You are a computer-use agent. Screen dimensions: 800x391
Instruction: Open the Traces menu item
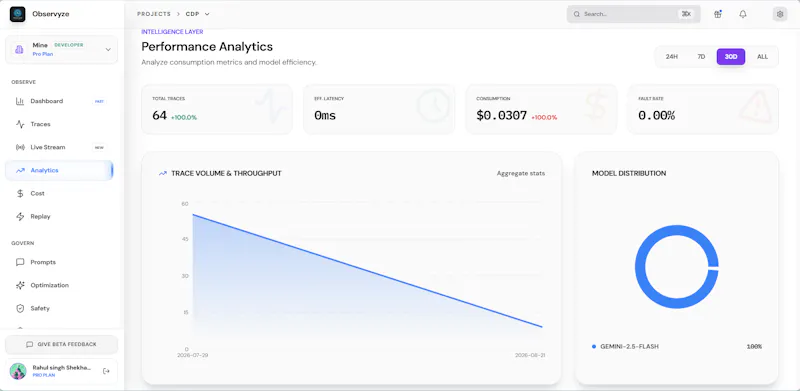point(59,124)
